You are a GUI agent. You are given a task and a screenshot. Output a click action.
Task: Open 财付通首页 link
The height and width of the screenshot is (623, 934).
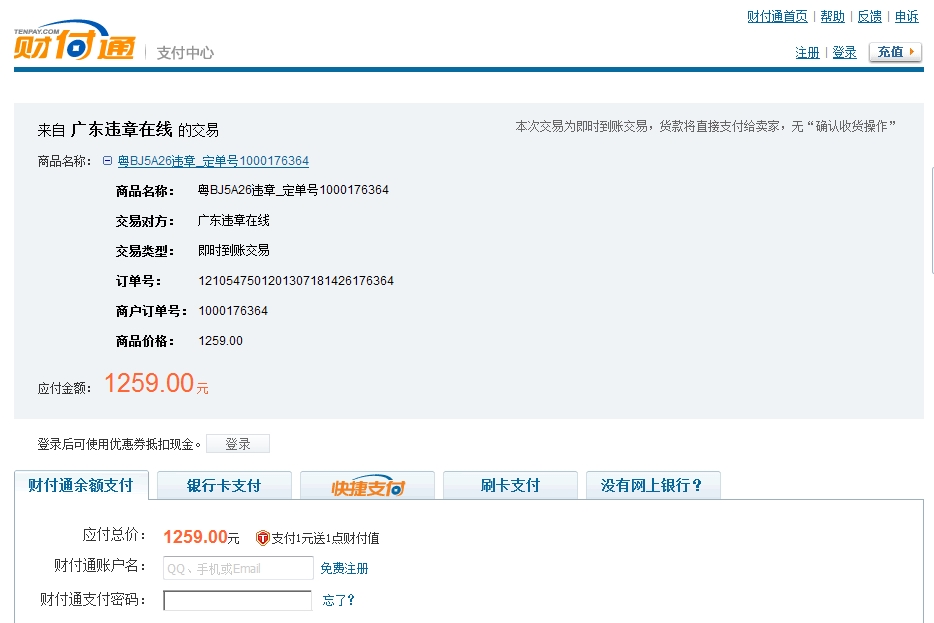point(777,17)
